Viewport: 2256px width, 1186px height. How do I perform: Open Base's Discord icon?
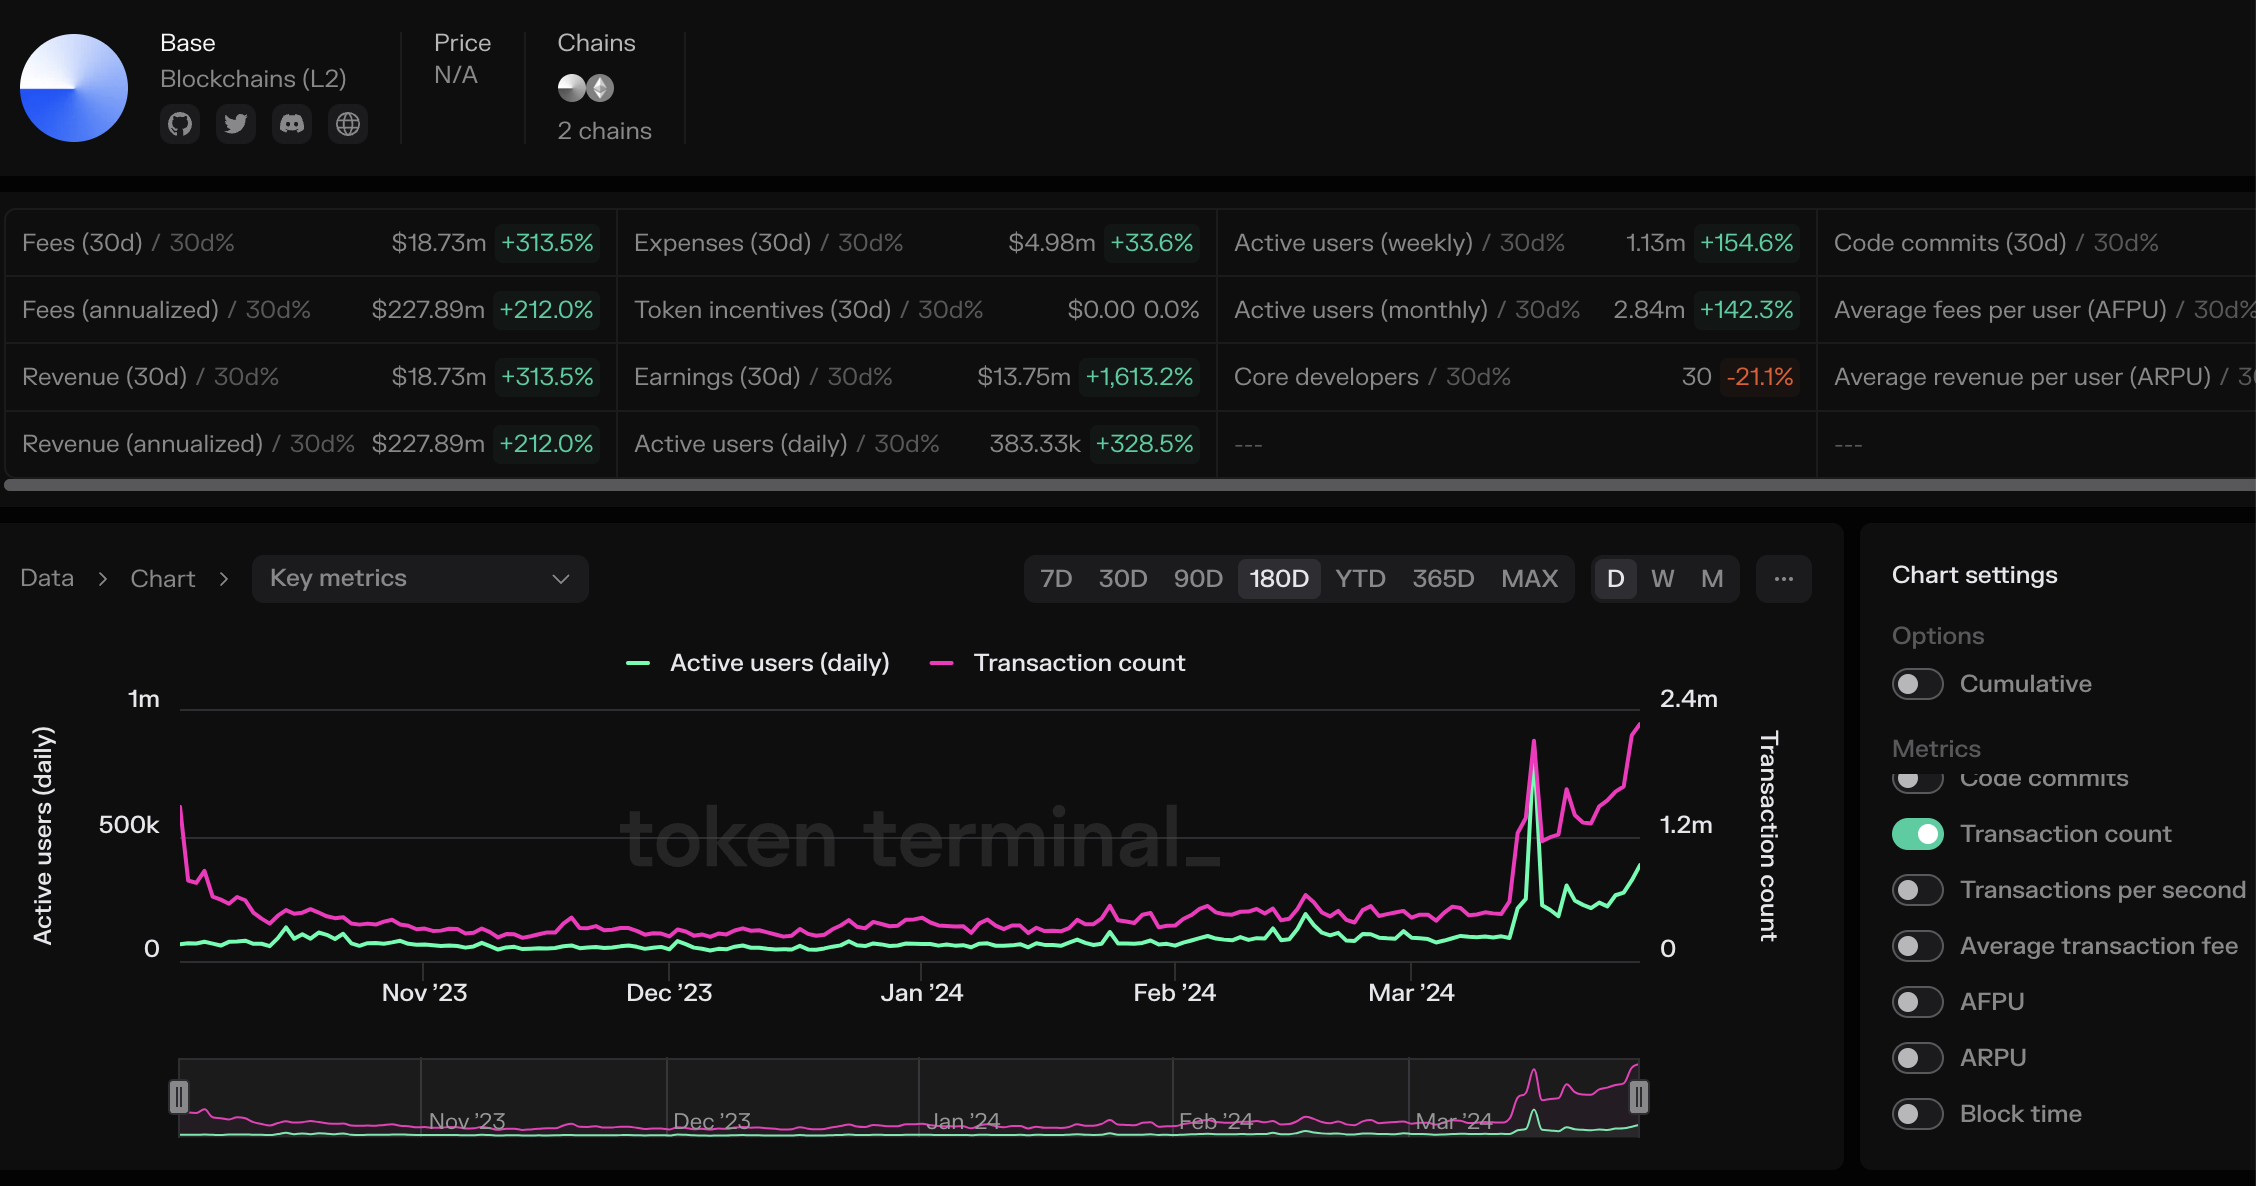pyautogui.click(x=292, y=124)
